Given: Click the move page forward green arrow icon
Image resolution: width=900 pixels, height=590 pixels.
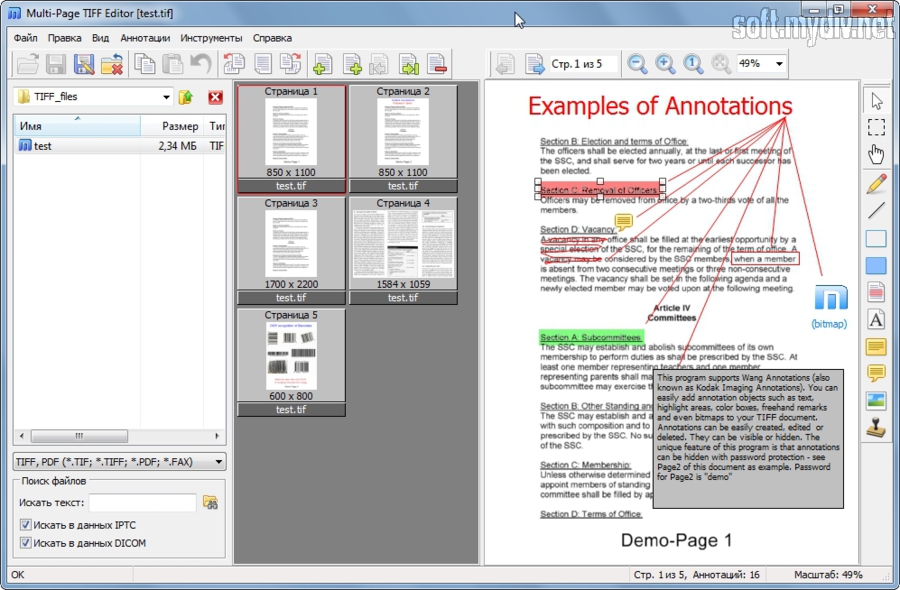Looking at the screenshot, I should 409,64.
